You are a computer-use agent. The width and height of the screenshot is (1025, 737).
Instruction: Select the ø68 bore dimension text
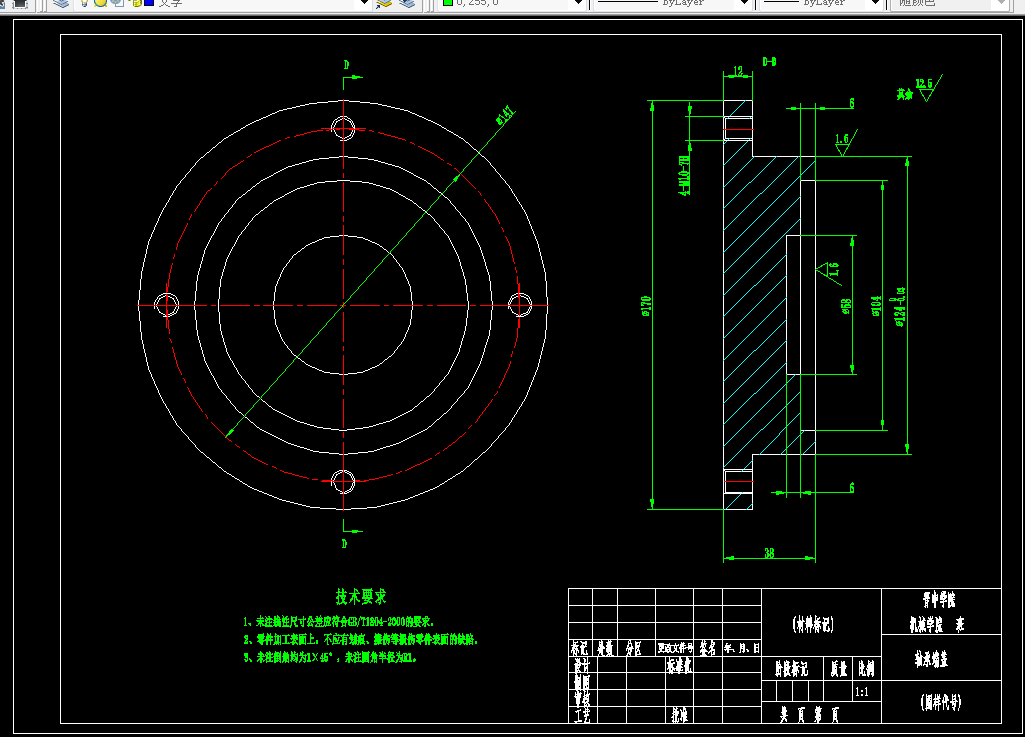tap(847, 306)
